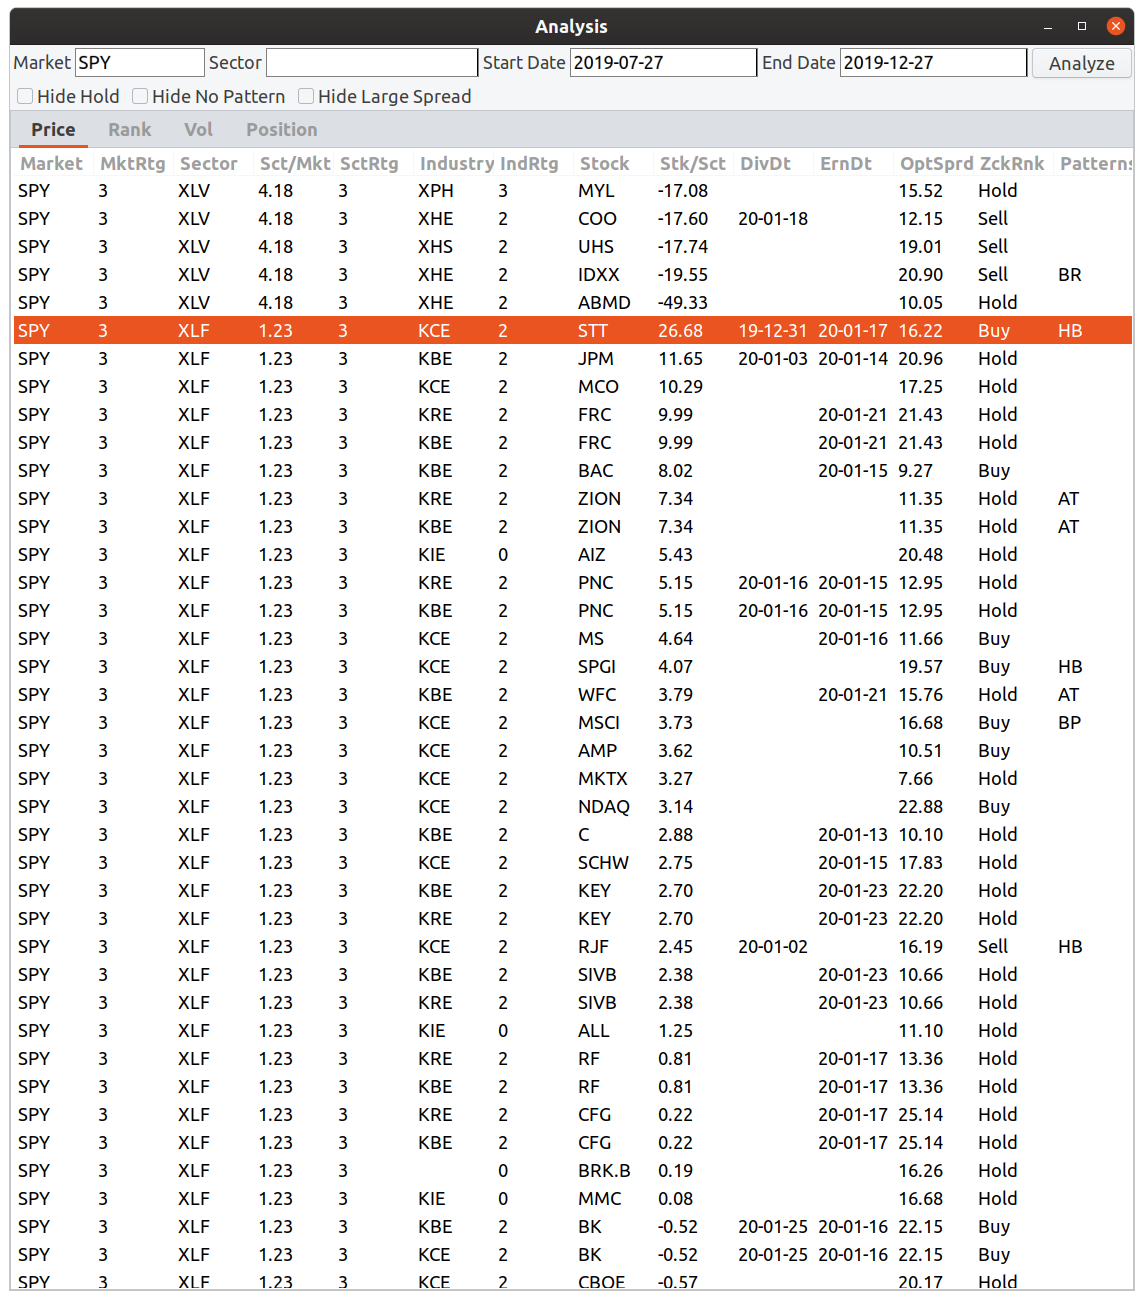Select the highlighted STT stock cell
The height and width of the screenshot is (1300, 1144).
(x=593, y=330)
